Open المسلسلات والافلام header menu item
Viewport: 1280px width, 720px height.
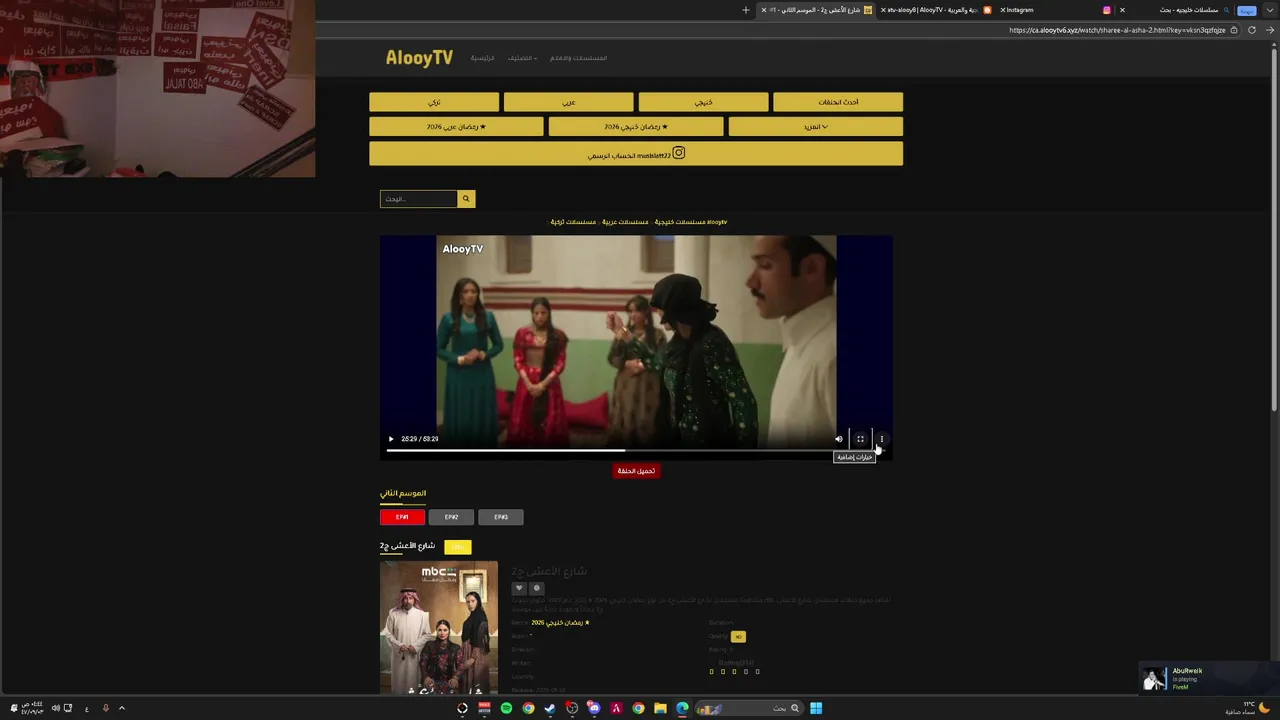click(x=579, y=58)
